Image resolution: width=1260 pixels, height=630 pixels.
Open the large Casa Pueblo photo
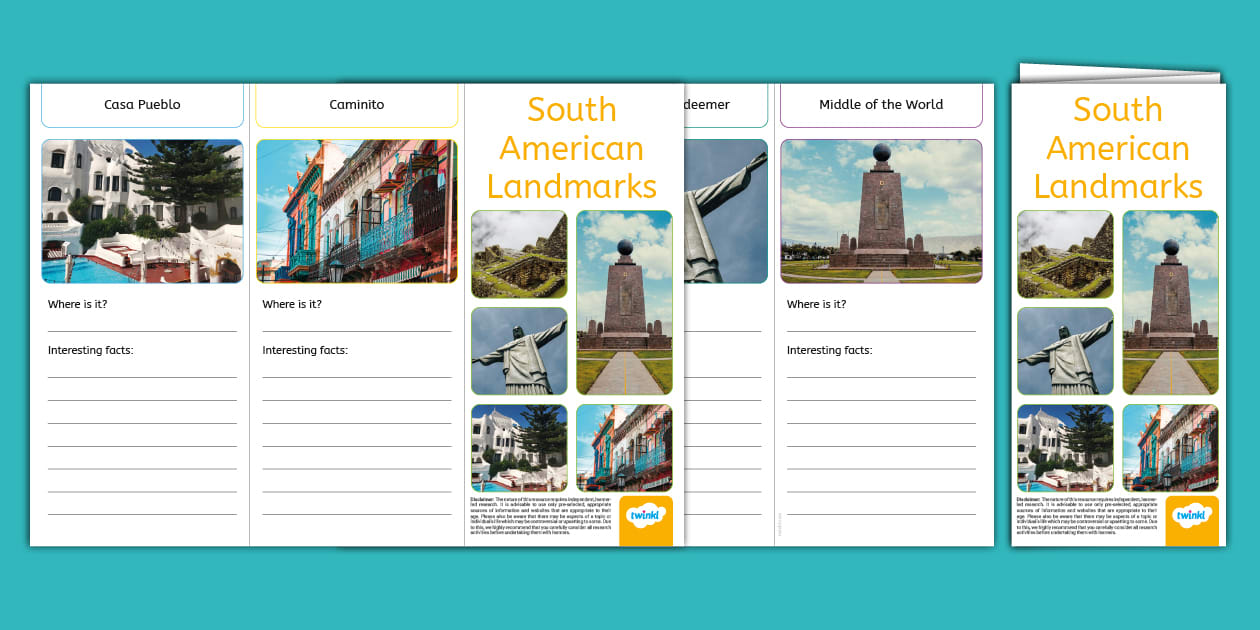(141, 211)
